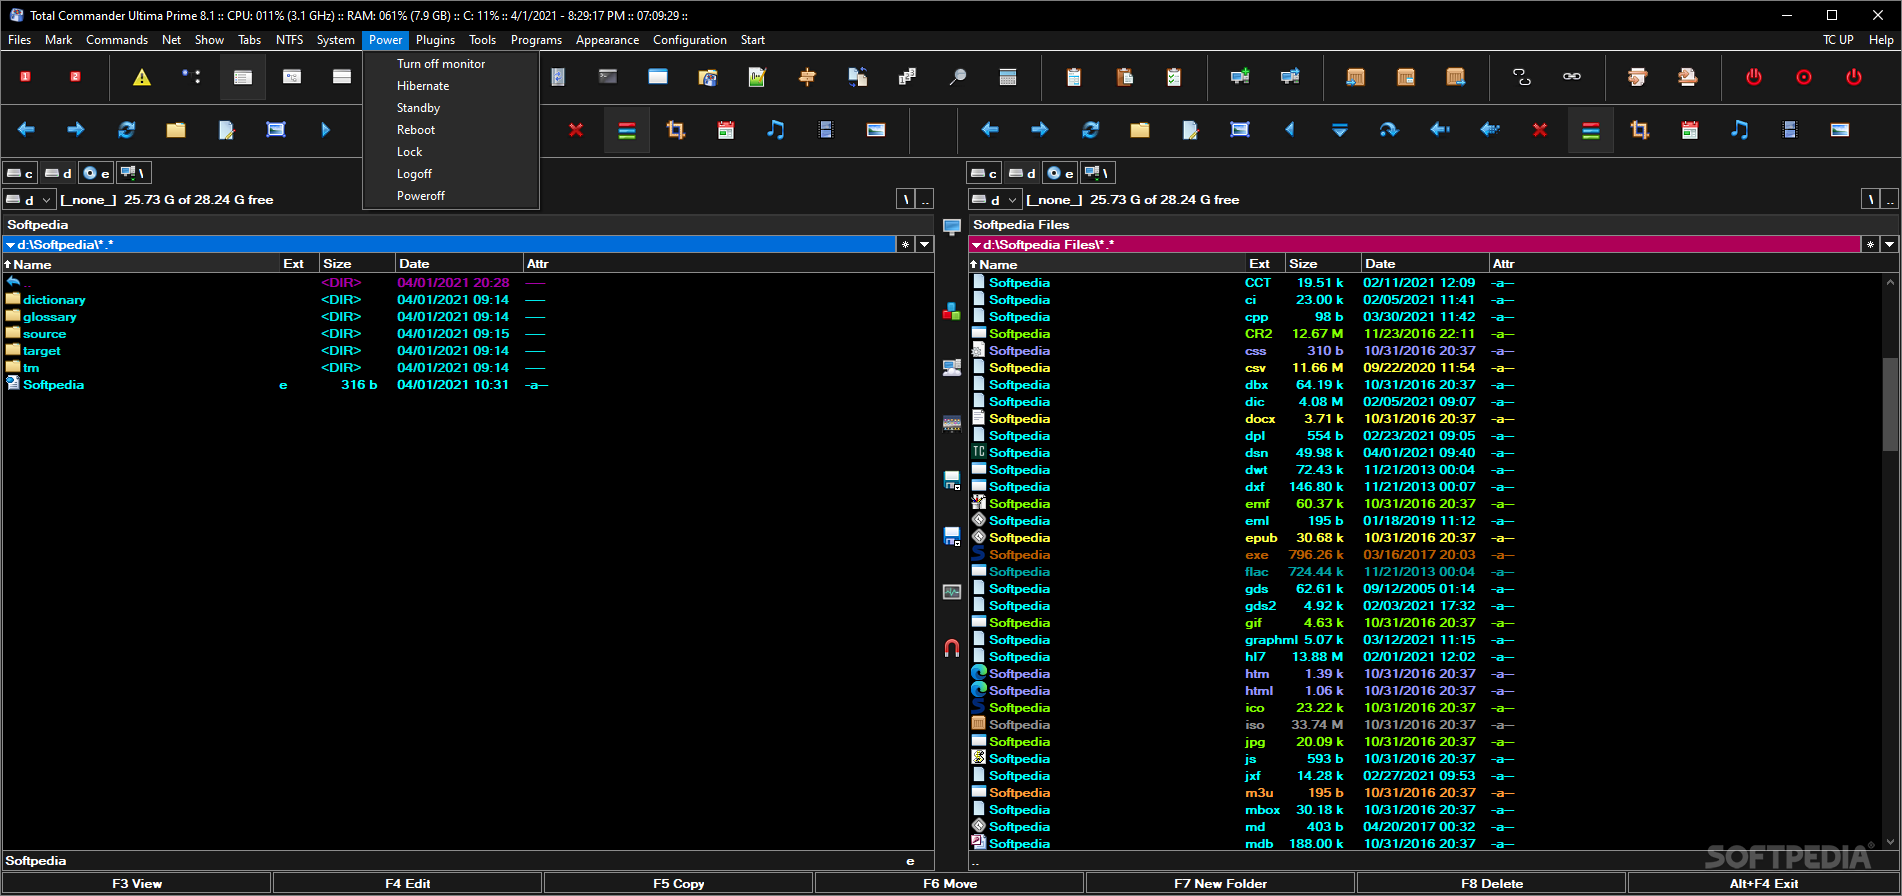The width and height of the screenshot is (1902, 896).
Task: Toggle the right panel colored lines filter icon
Action: click(1591, 130)
